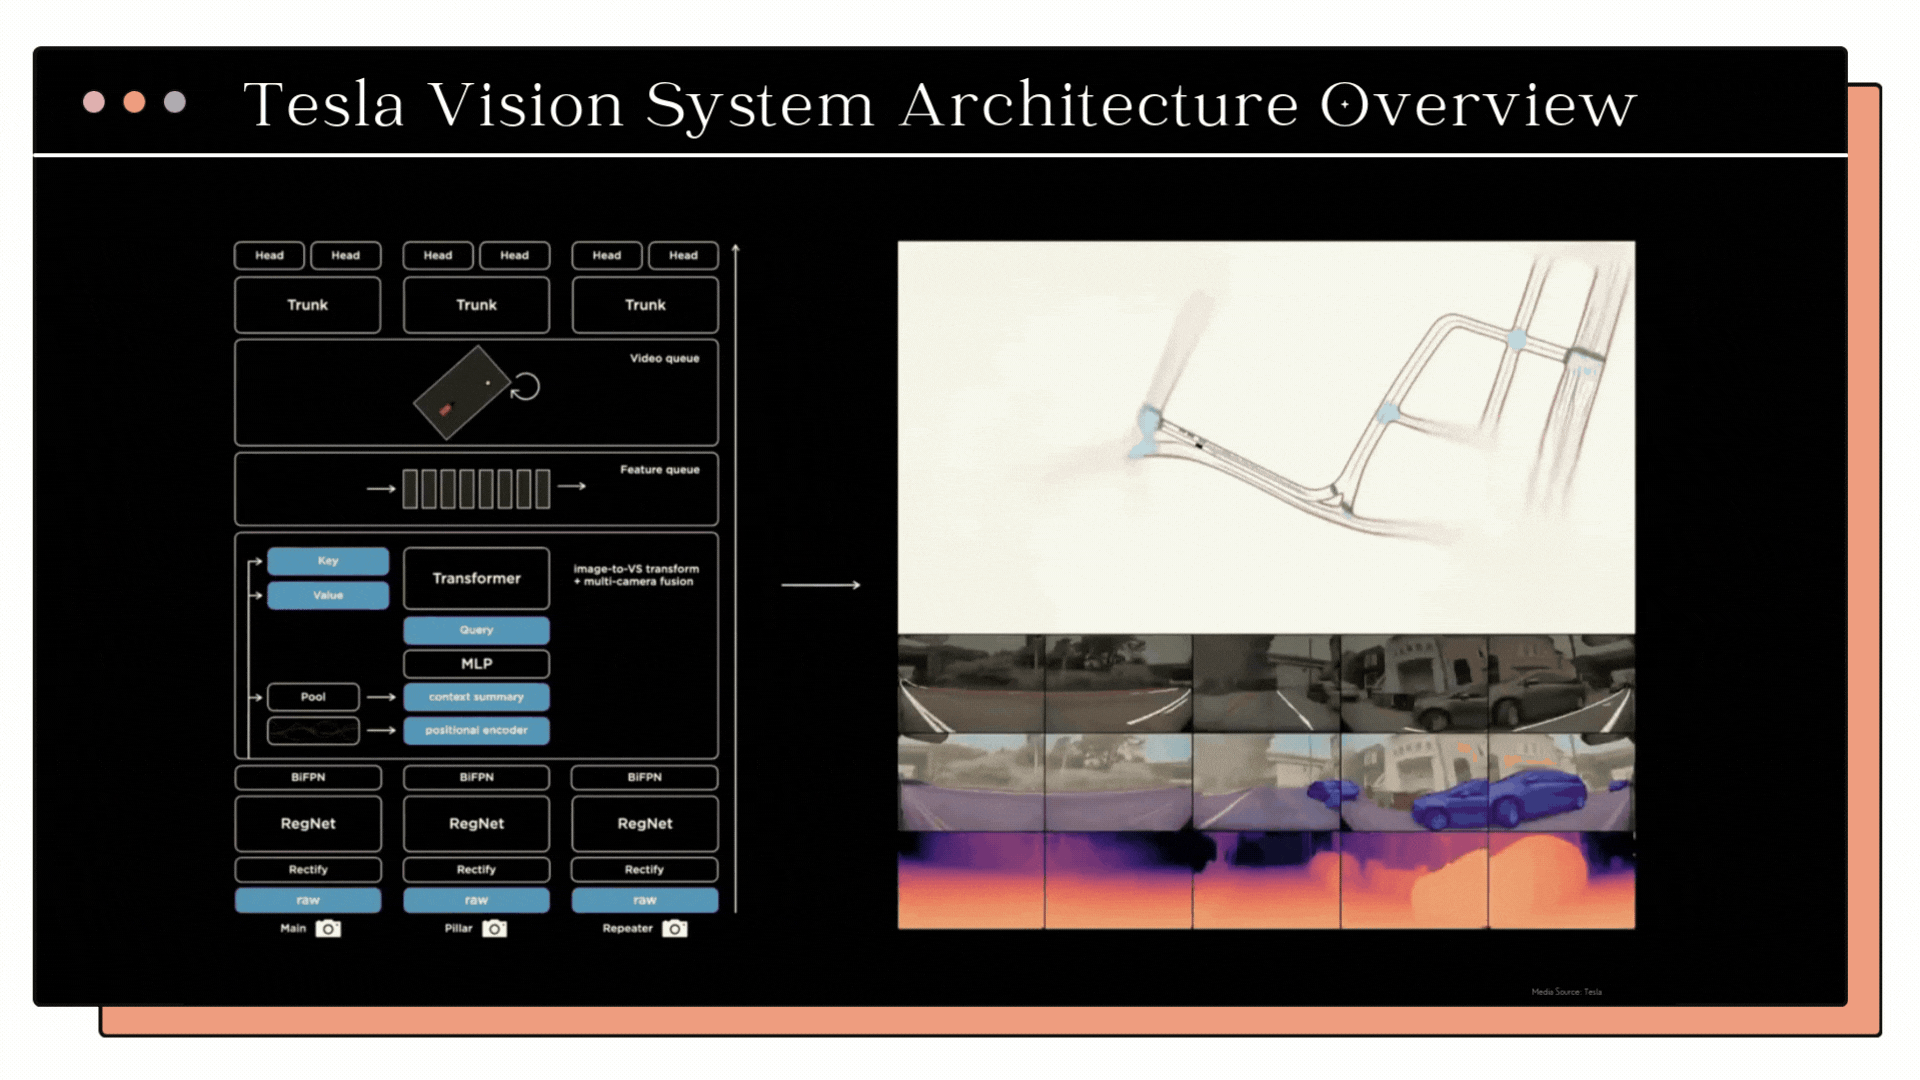Click the raw block above the Main label
The image size is (1920, 1080).
(x=308, y=900)
